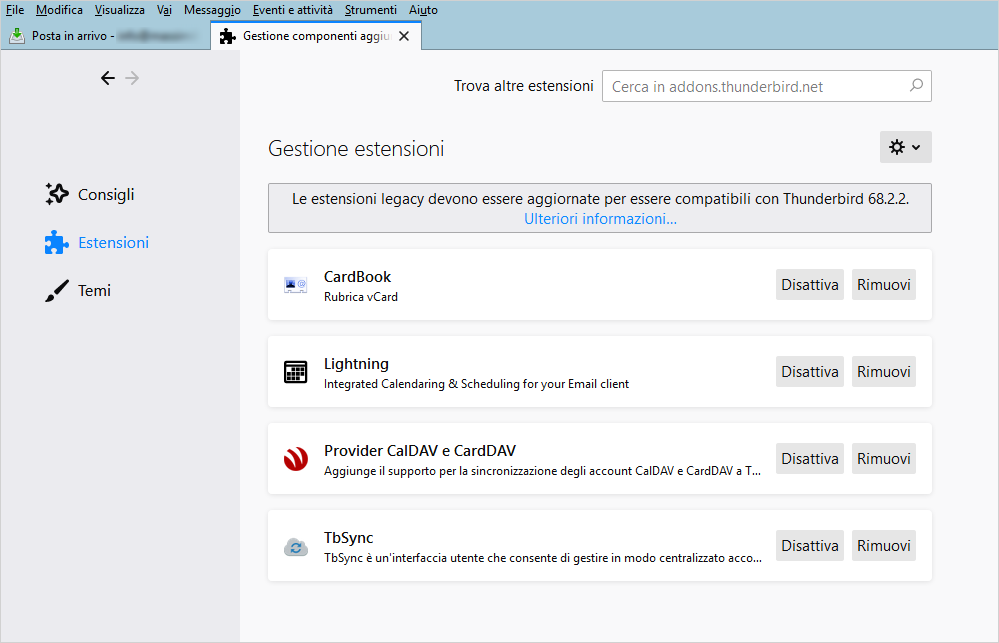Disable the CardBook extension
The image size is (999, 643).
[x=810, y=284]
